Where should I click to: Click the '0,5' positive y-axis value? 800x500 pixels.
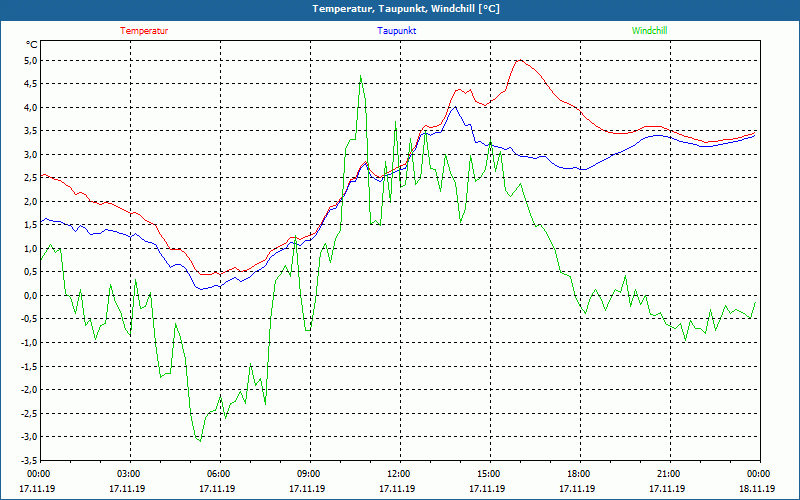click(x=31, y=272)
